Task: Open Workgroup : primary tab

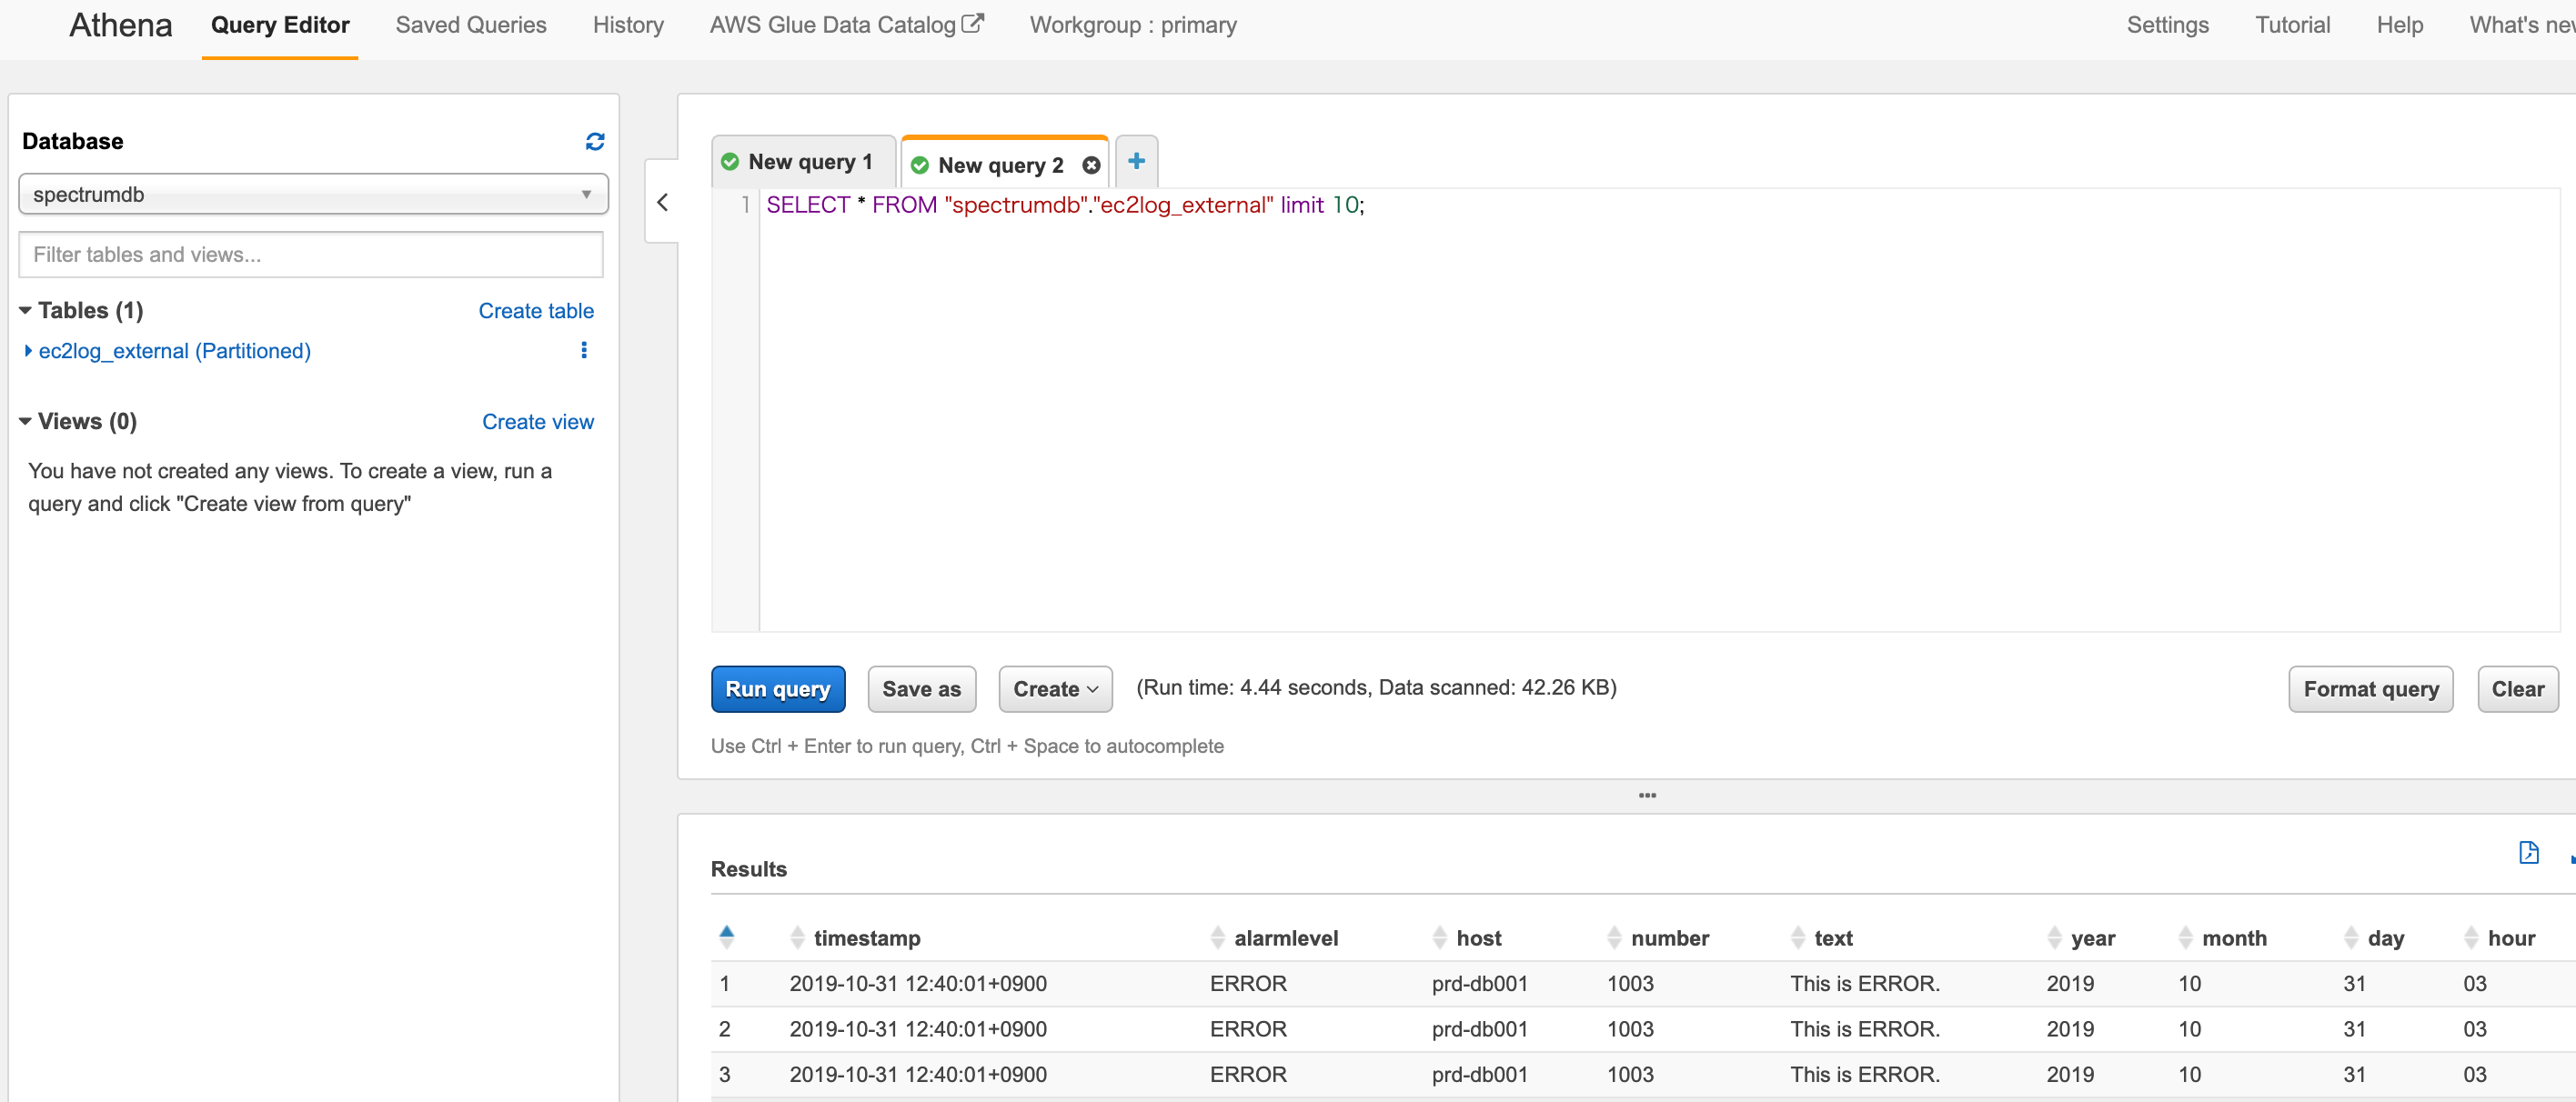Action: [1133, 25]
